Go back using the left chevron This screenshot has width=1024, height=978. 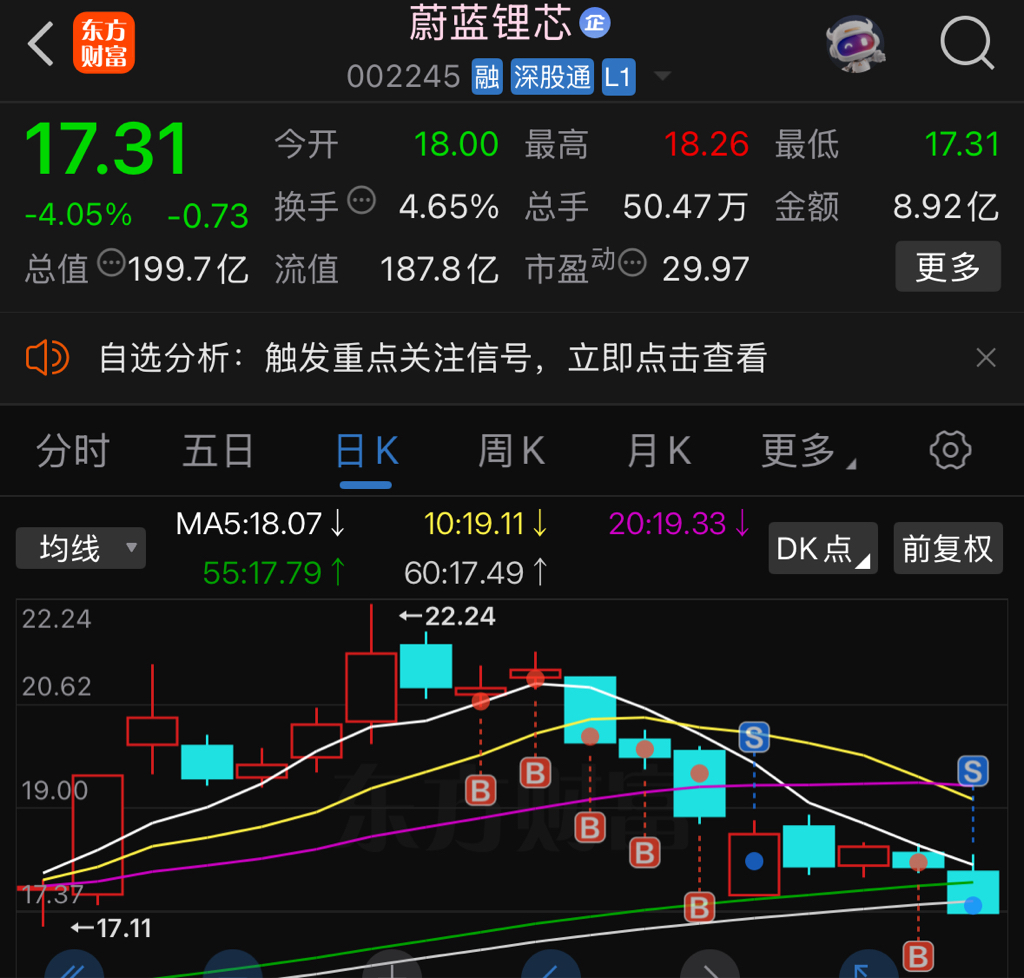coord(40,44)
